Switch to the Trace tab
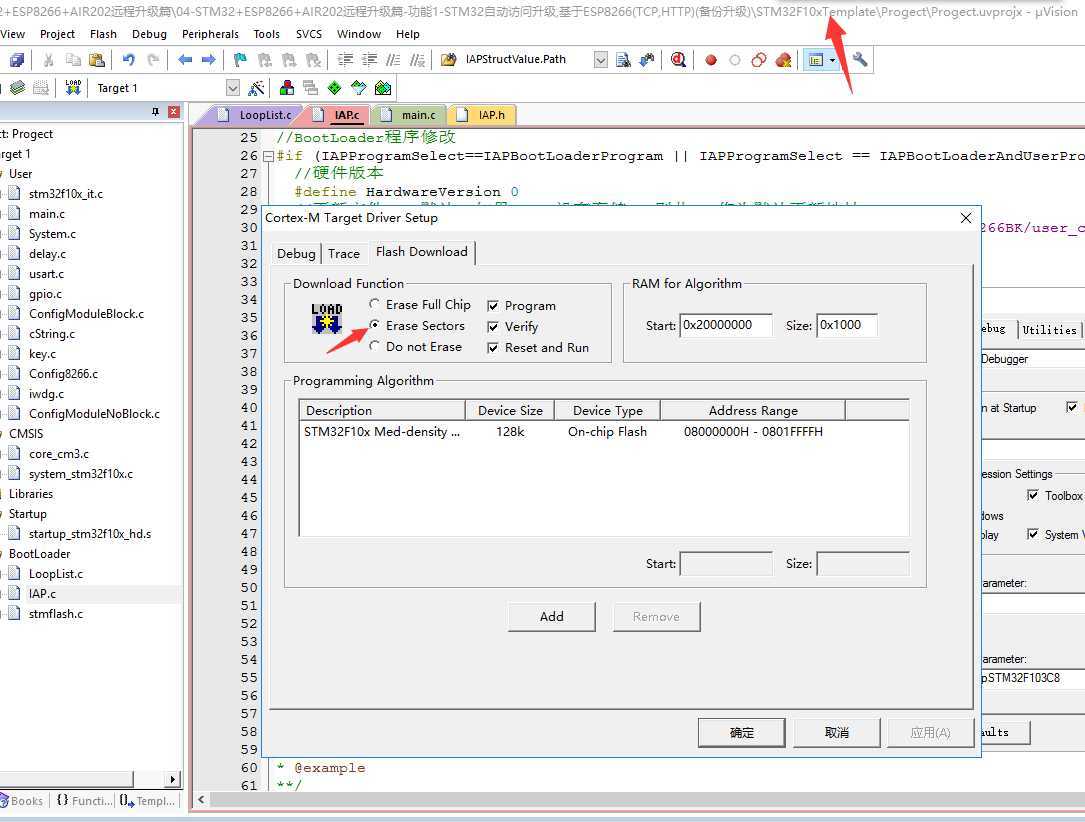This screenshot has height=822, width=1085. click(x=344, y=254)
